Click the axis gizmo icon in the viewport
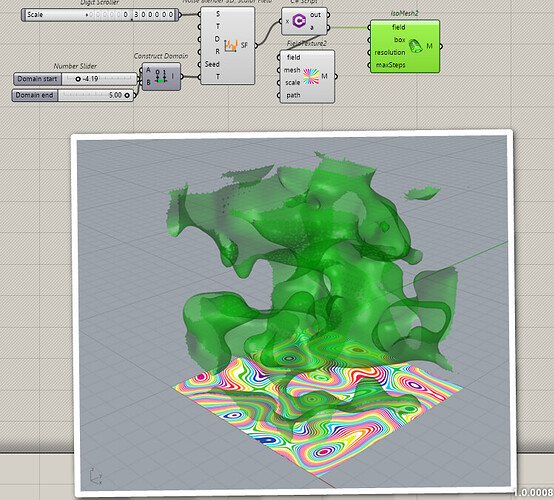 click(95, 476)
